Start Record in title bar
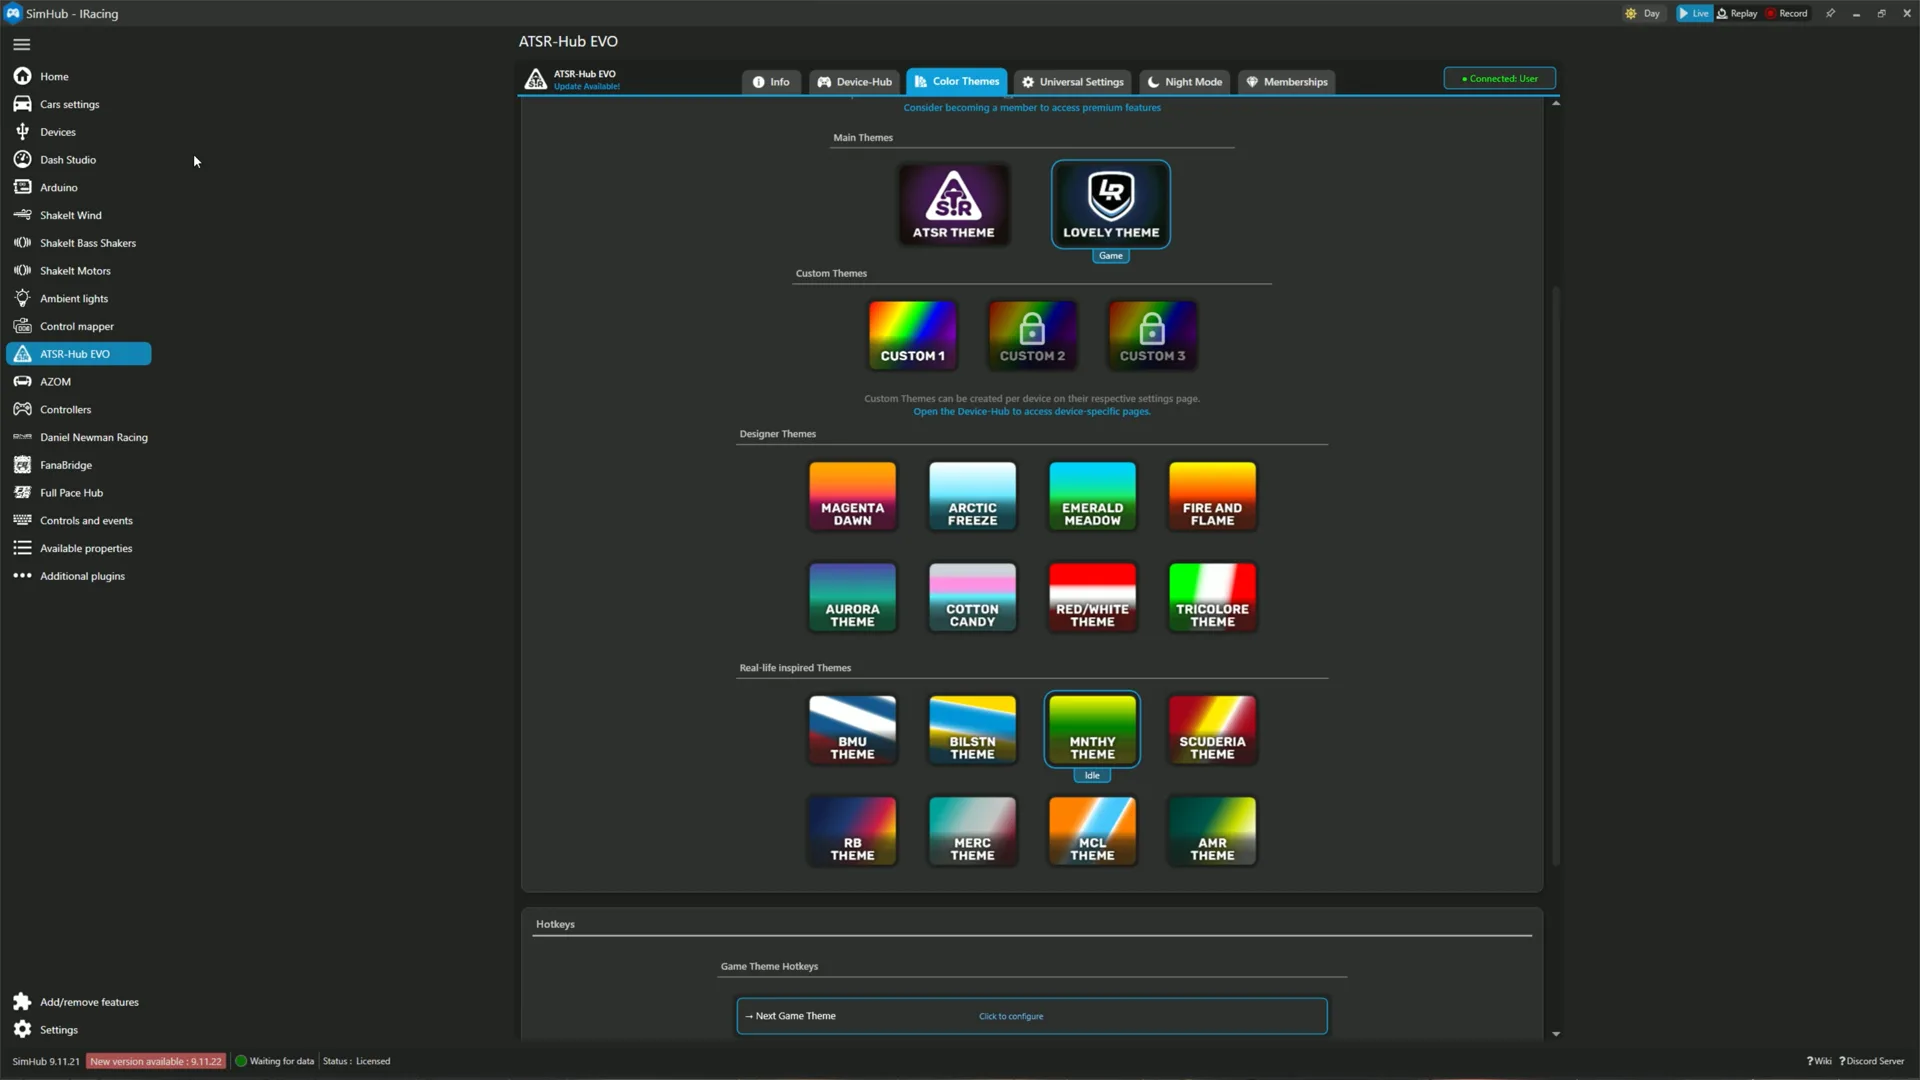 (x=1786, y=13)
